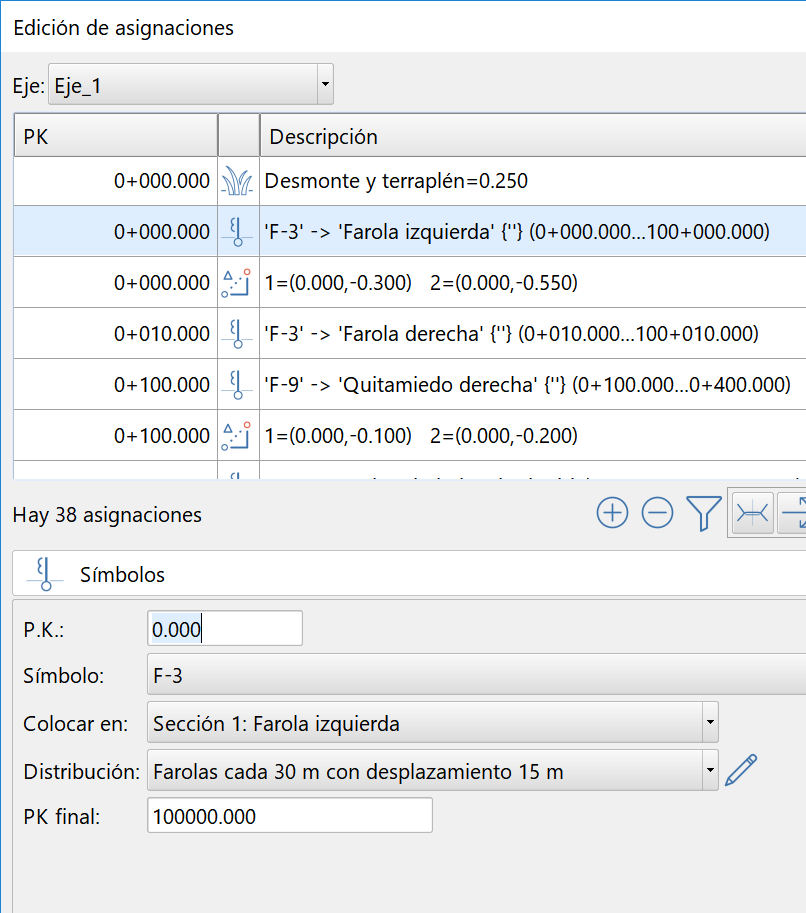This screenshot has height=913, width=806.
Task: Click the PK column header
Action: coord(115,137)
